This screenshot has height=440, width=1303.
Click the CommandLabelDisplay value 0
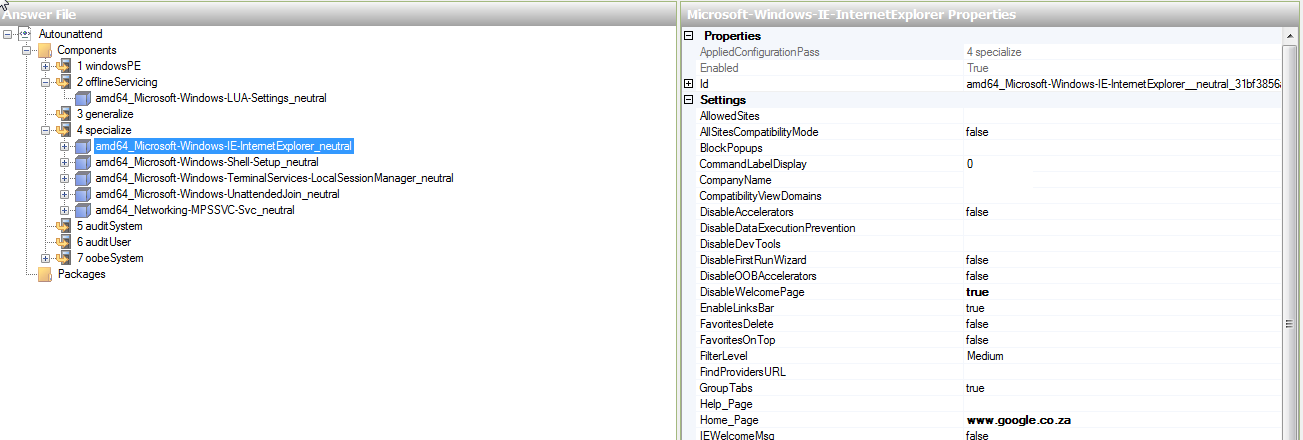click(x=969, y=164)
